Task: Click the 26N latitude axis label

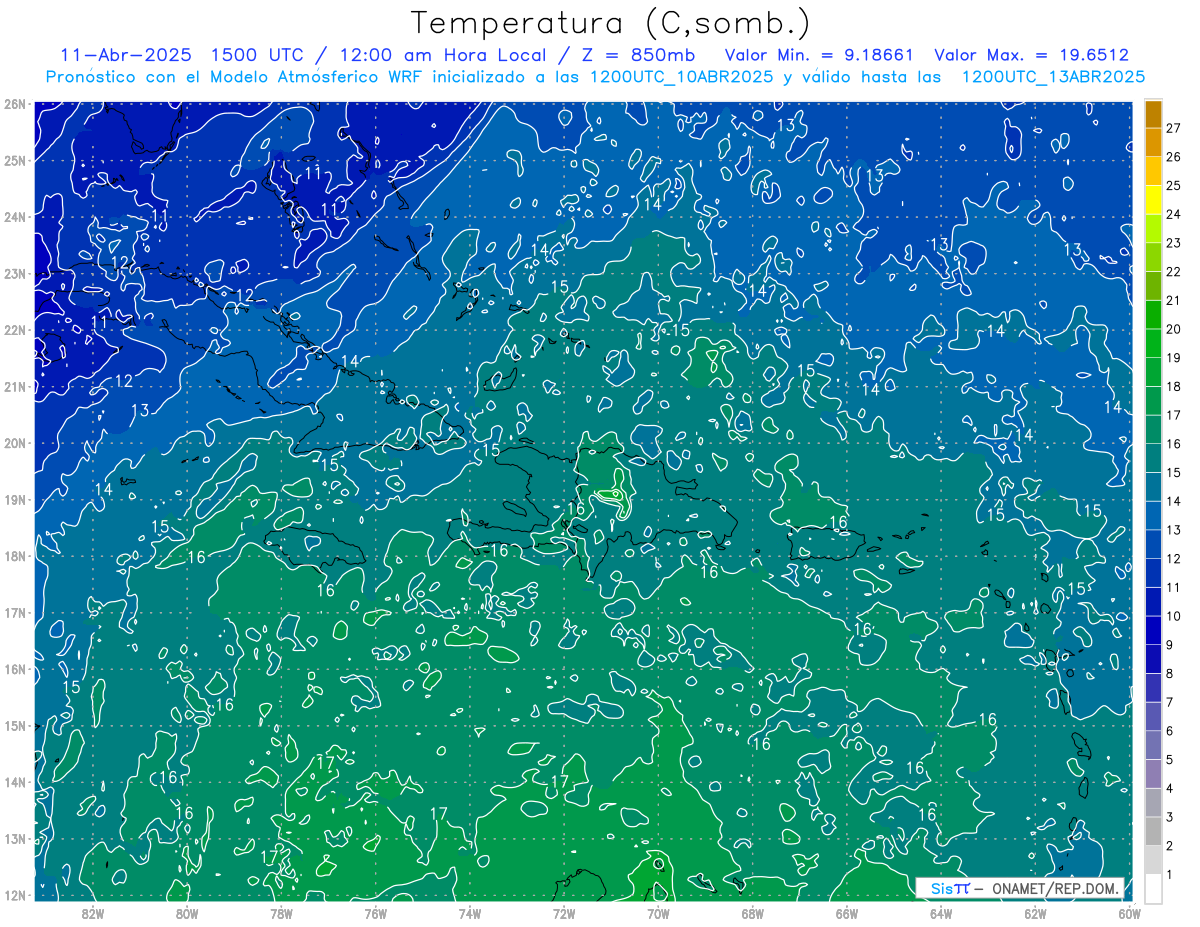Action: point(14,104)
